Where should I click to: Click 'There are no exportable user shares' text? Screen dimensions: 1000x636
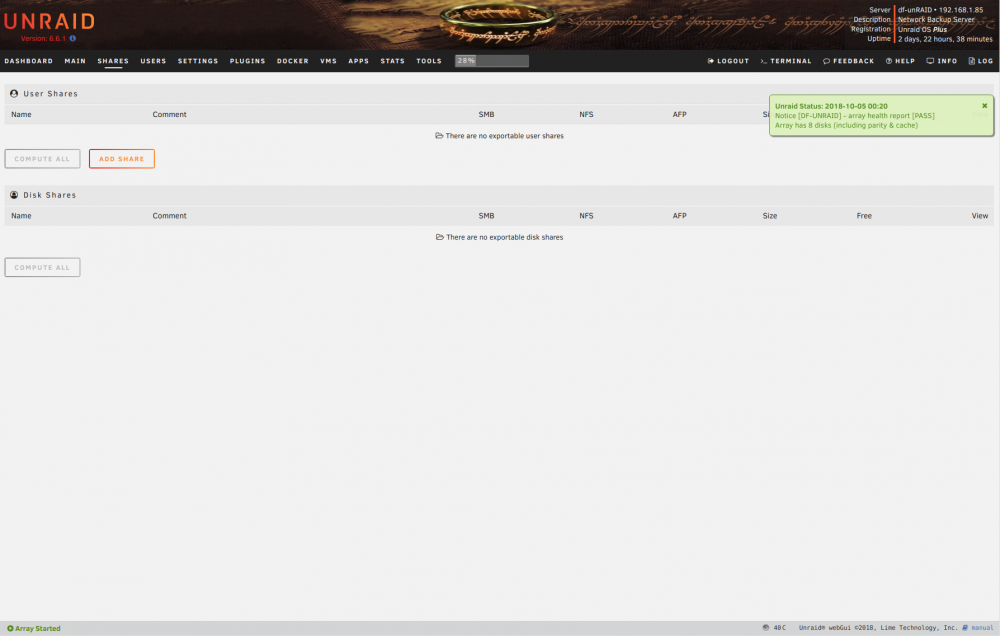click(x=504, y=136)
